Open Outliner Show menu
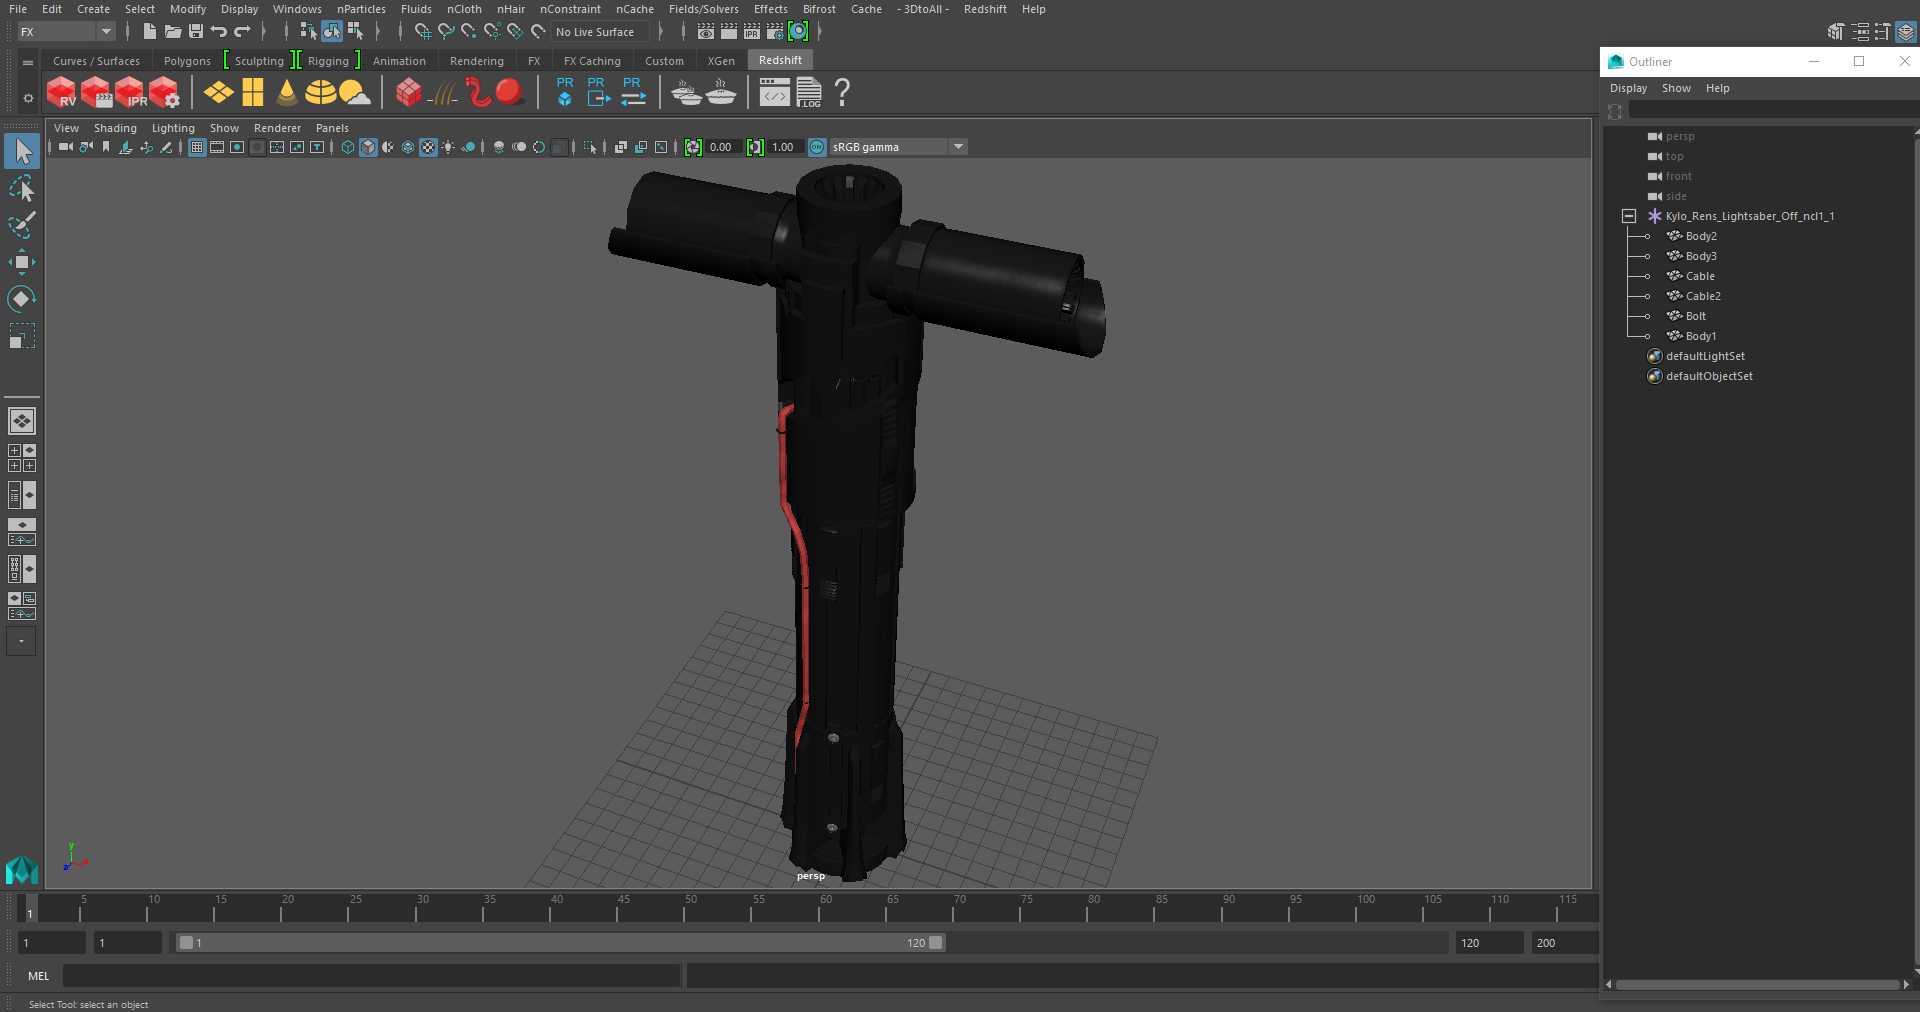Viewport: 1920px width, 1012px height. point(1676,88)
